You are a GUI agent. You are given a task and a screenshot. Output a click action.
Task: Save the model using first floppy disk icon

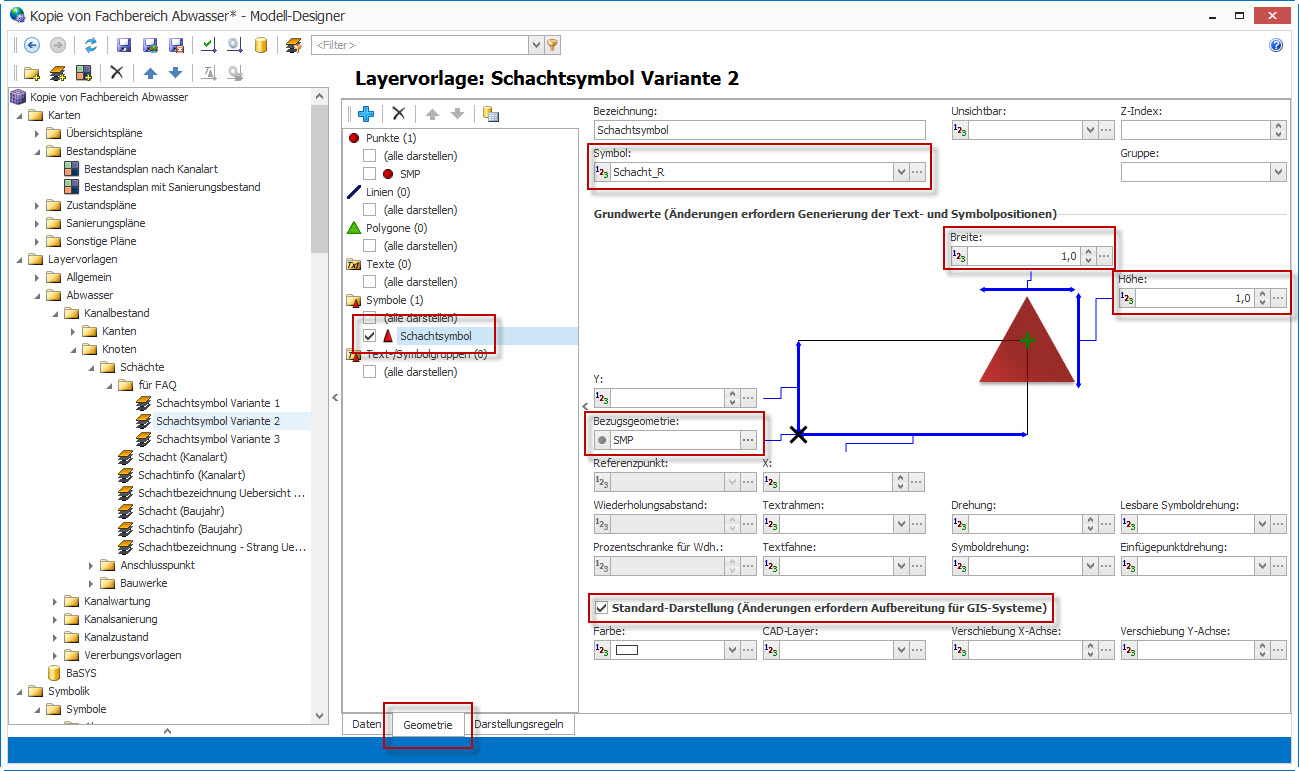tap(124, 45)
